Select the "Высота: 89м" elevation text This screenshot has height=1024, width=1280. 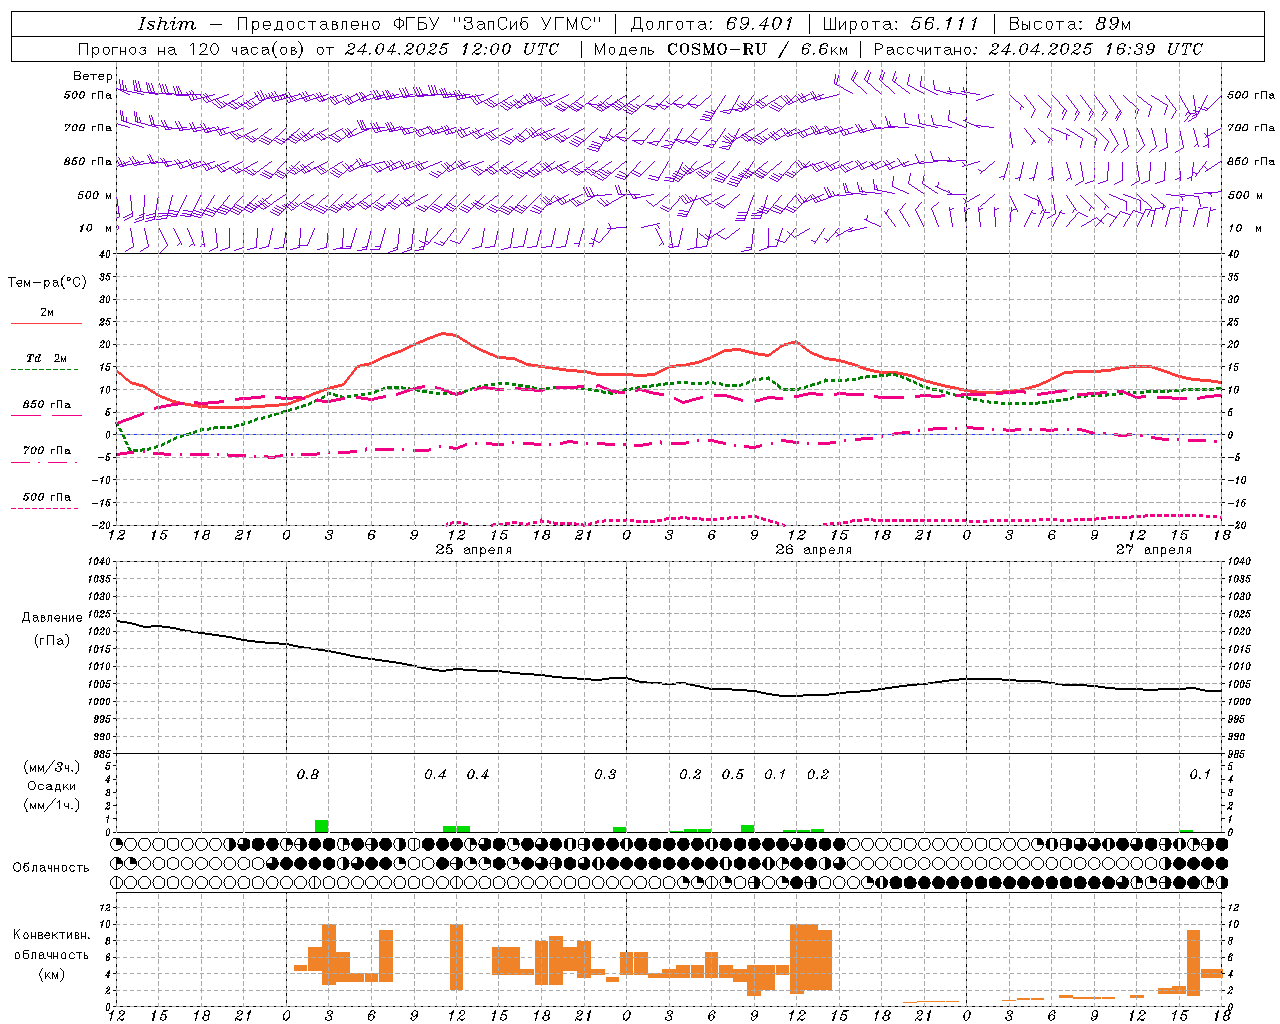[1070, 24]
